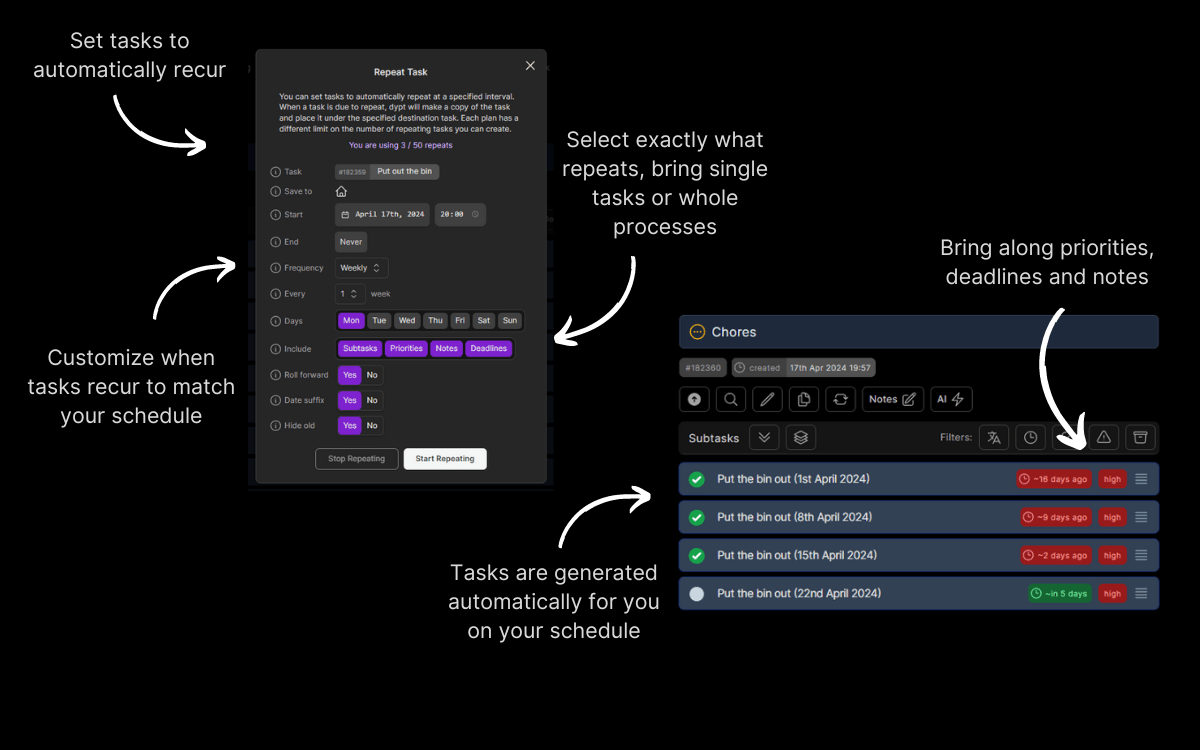Click the info icon beside Hide old
Image resolution: width=1200 pixels, height=750 pixels.
pyautogui.click(x=276, y=425)
